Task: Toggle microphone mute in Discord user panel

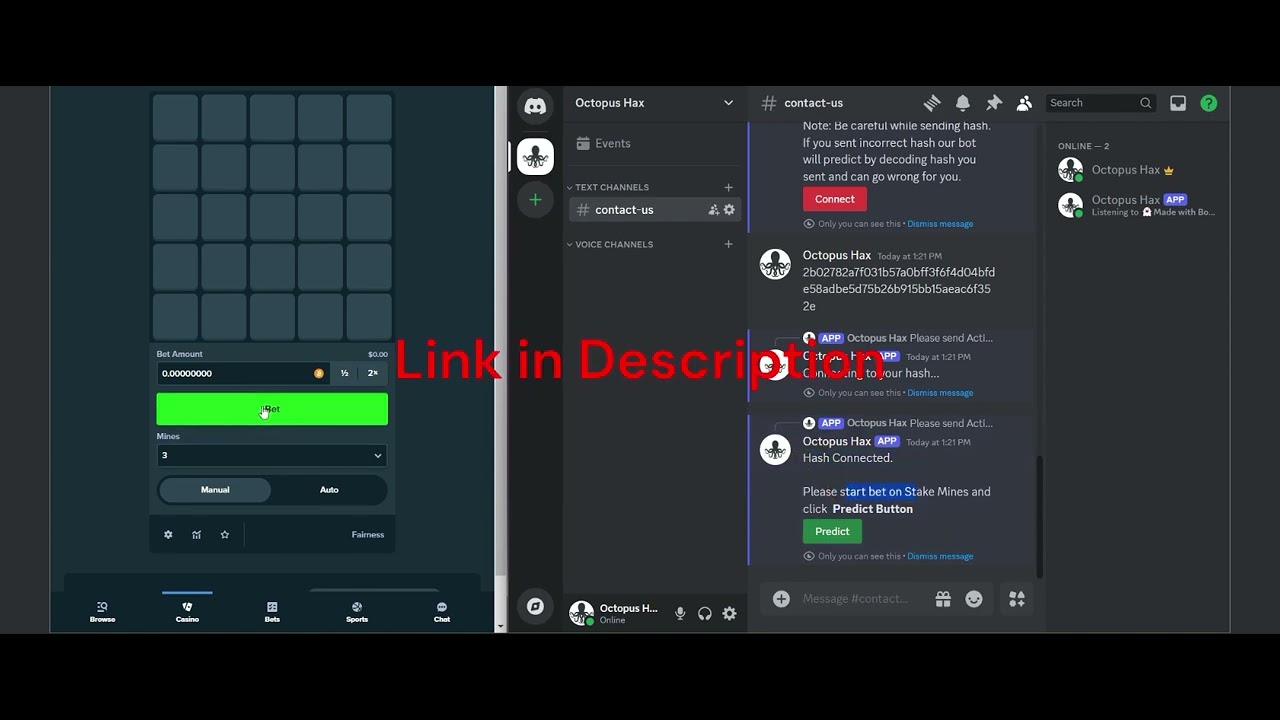Action: [x=680, y=613]
